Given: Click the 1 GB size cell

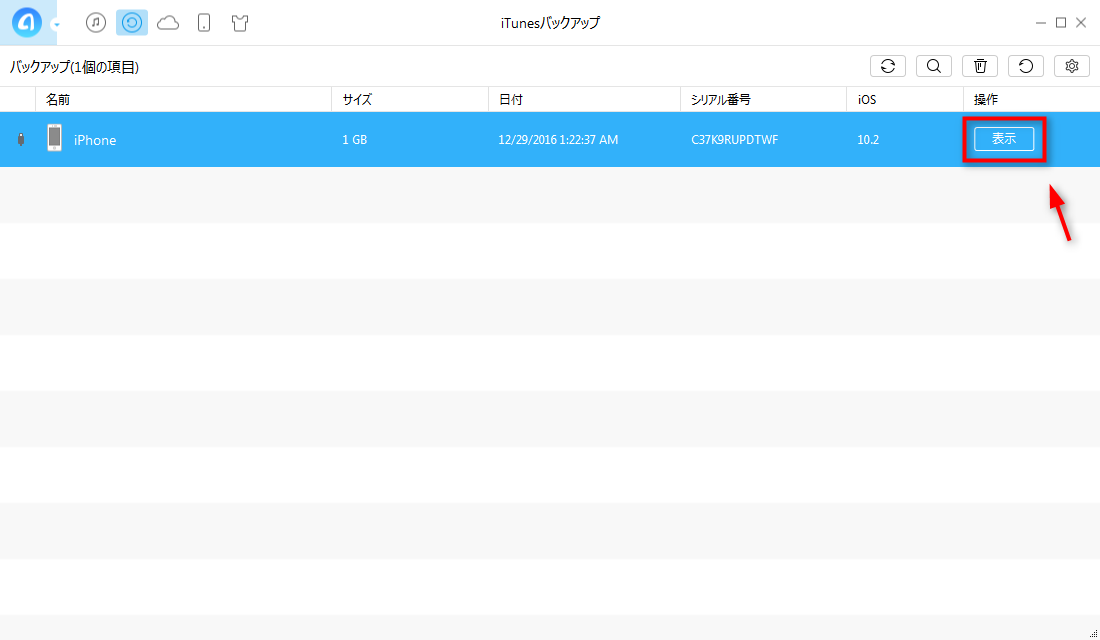Looking at the screenshot, I should 354,140.
